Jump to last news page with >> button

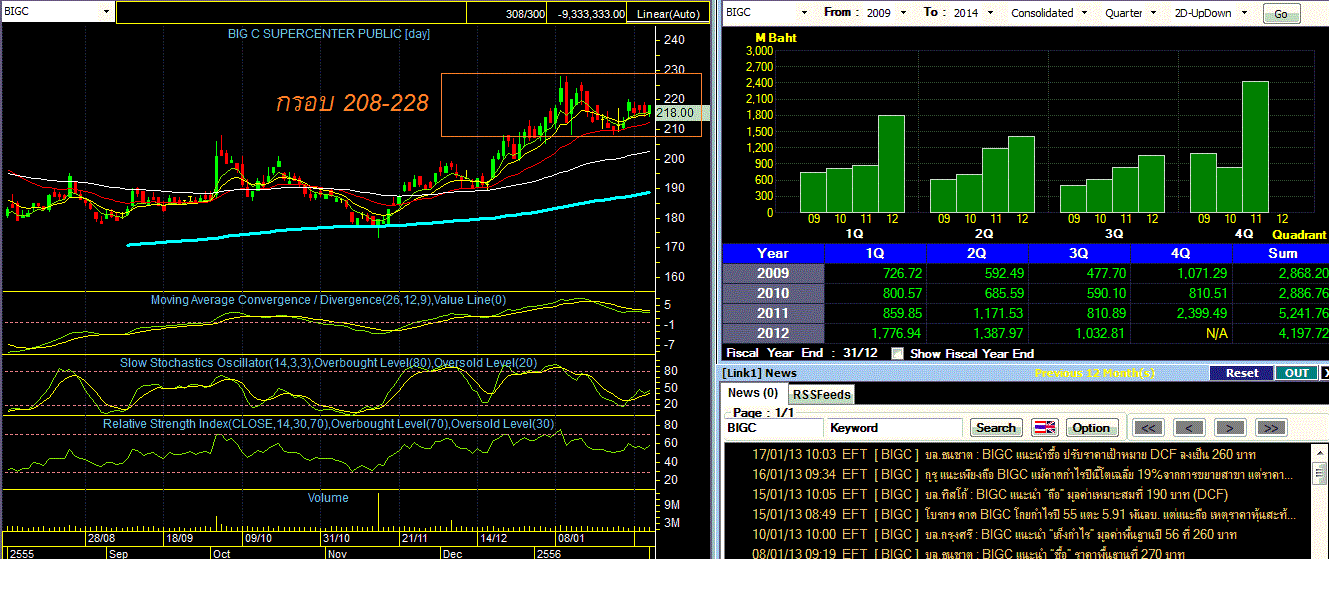(1270, 427)
